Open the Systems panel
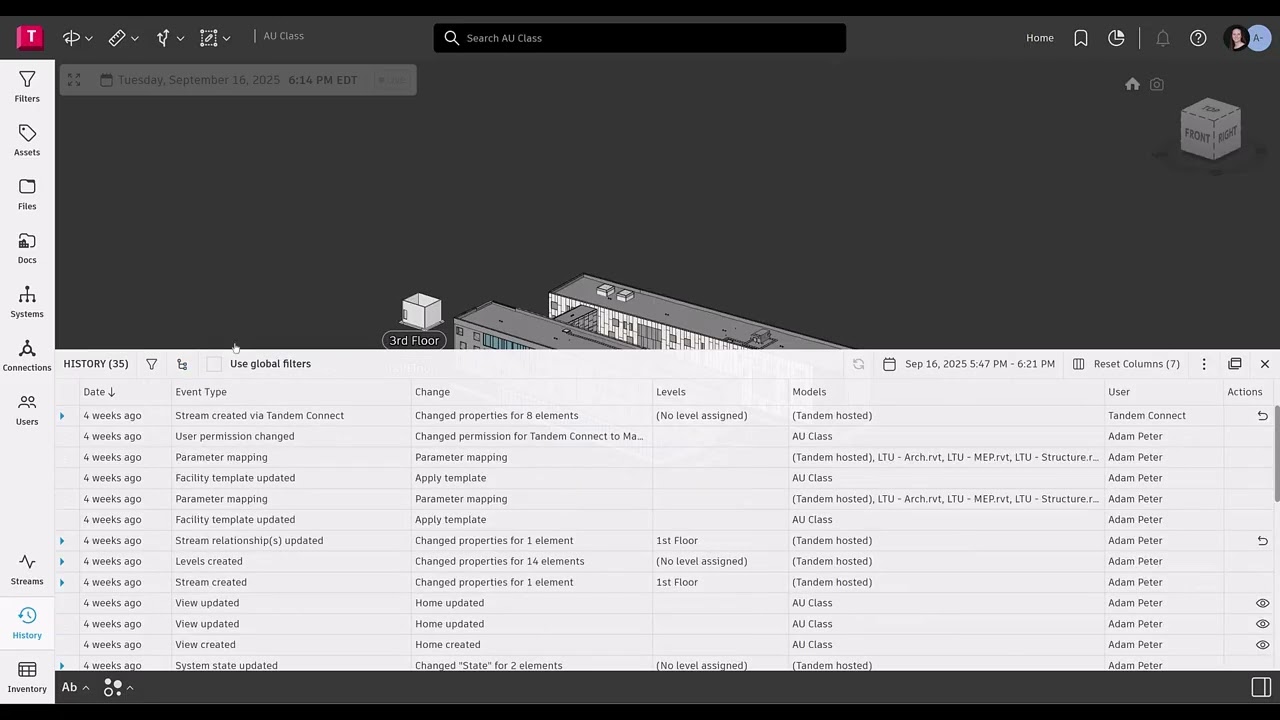Screen dimensions: 1280x720 point(27,302)
